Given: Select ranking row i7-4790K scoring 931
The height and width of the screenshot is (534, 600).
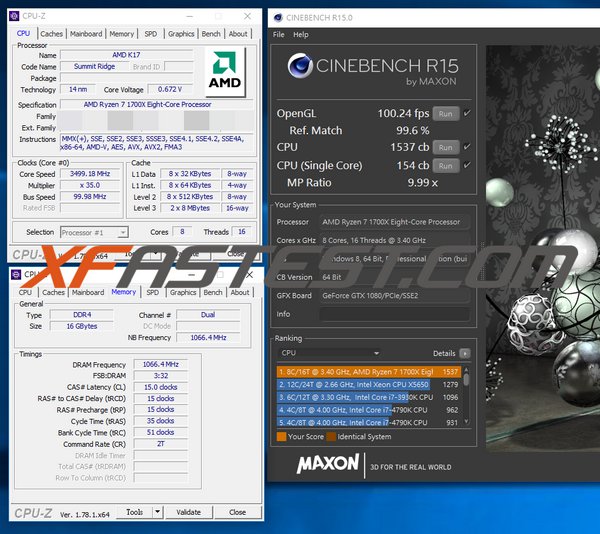Looking at the screenshot, I should click(x=369, y=422).
